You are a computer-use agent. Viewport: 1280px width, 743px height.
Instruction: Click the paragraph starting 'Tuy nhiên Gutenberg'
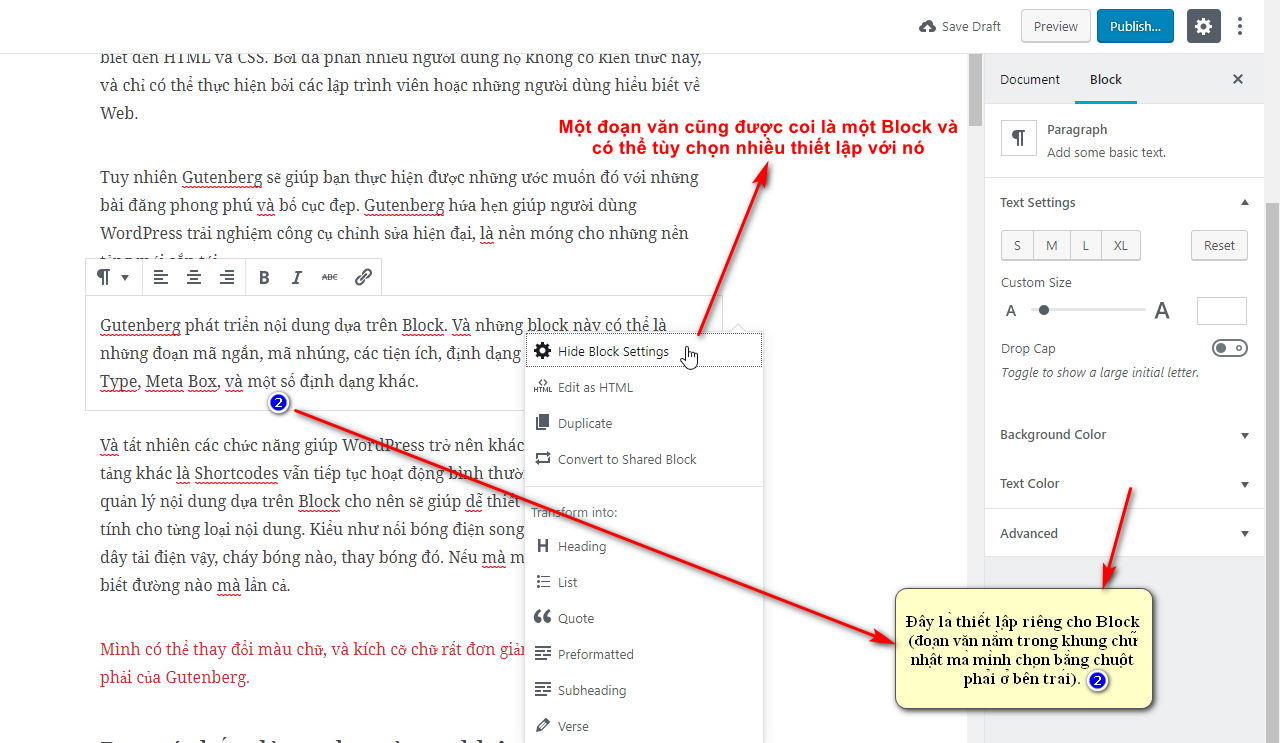click(x=400, y=219)
